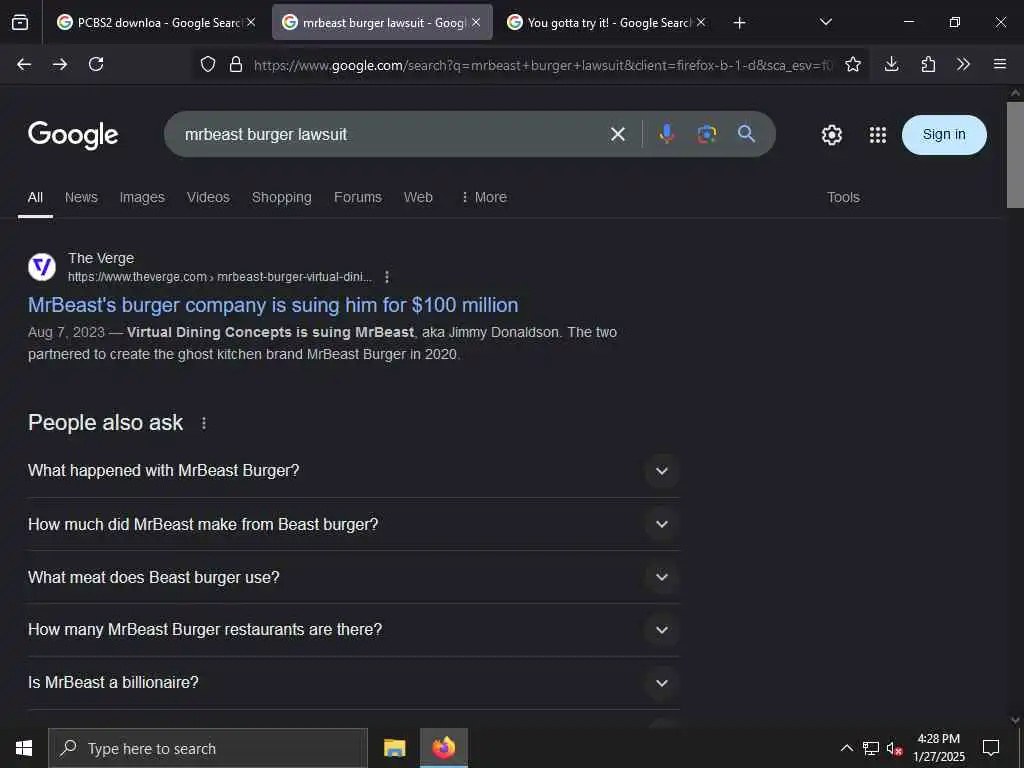Open the Firefox application menu
The width and height of the screenshot is (1024, 768).
pyautogui.click(x=1000, y=64)
